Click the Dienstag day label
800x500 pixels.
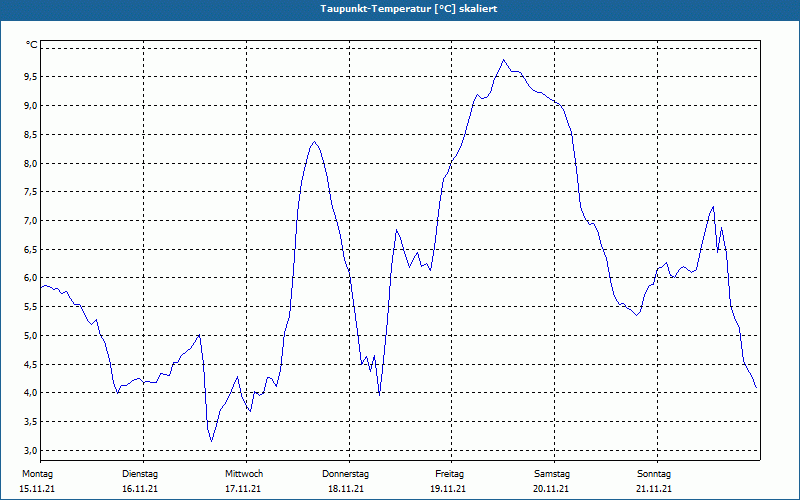tap(140, 474)
